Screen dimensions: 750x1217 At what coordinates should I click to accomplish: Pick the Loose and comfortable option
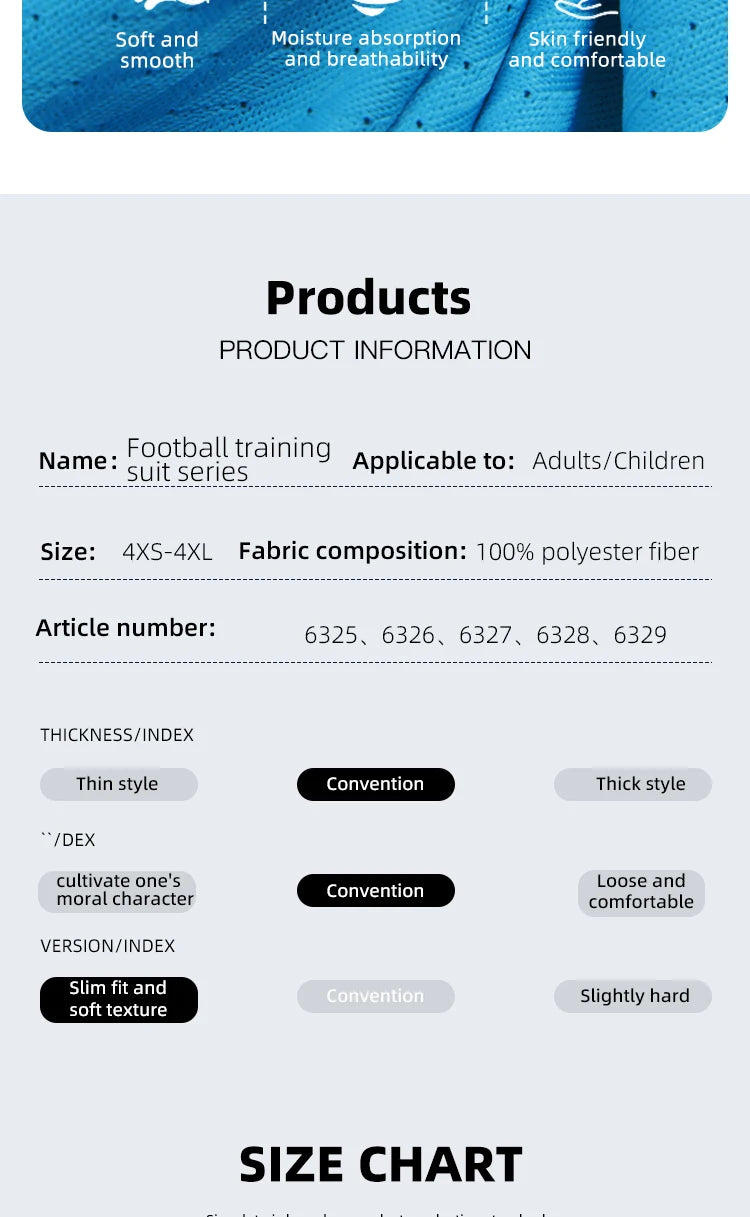click(641, 891)
